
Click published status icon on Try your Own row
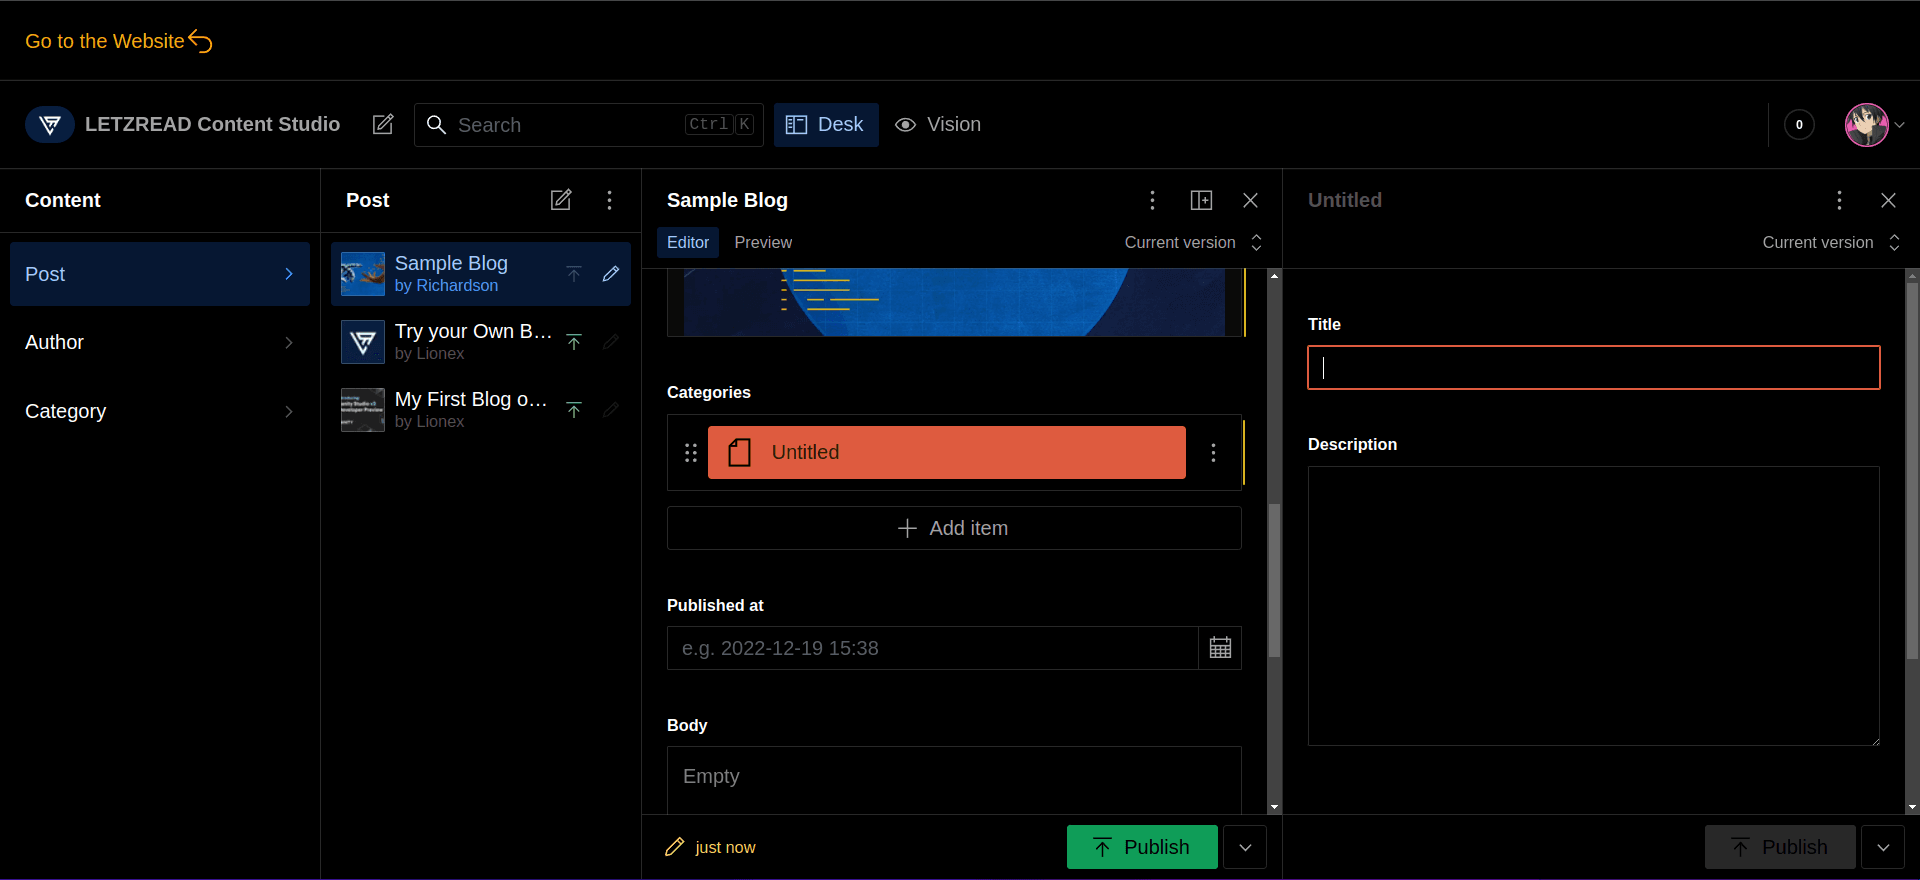pyautogui.click(x=574, y=342)
